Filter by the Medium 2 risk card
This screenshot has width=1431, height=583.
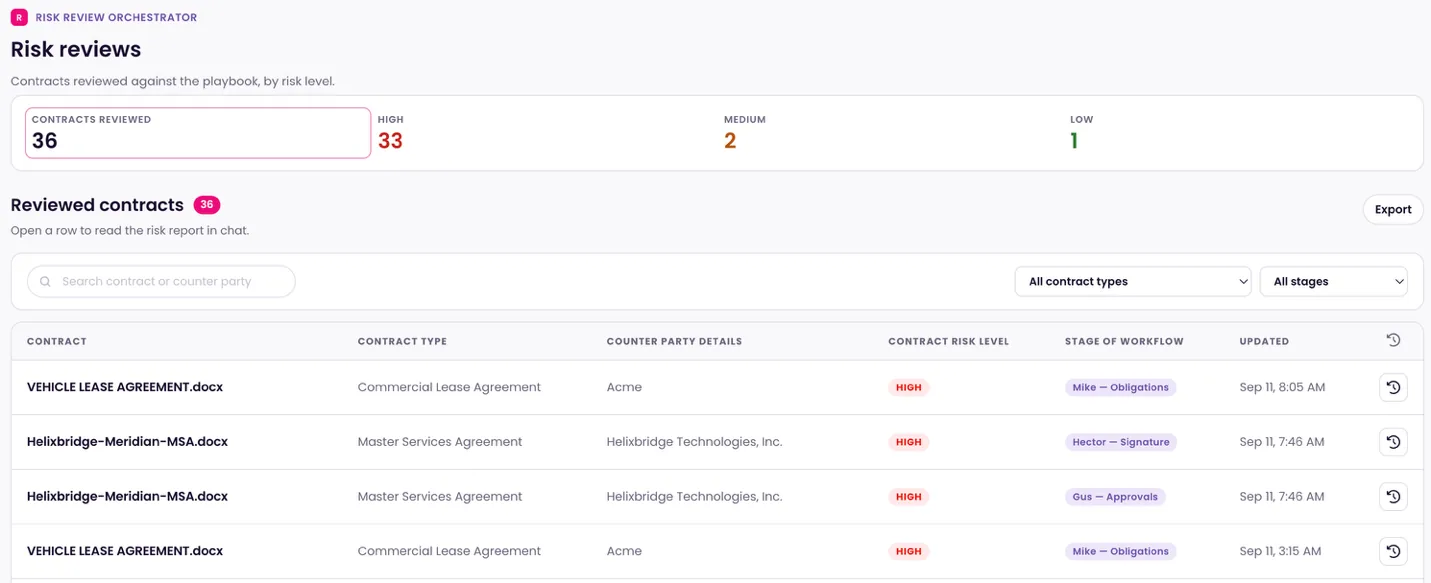[890, 133]
